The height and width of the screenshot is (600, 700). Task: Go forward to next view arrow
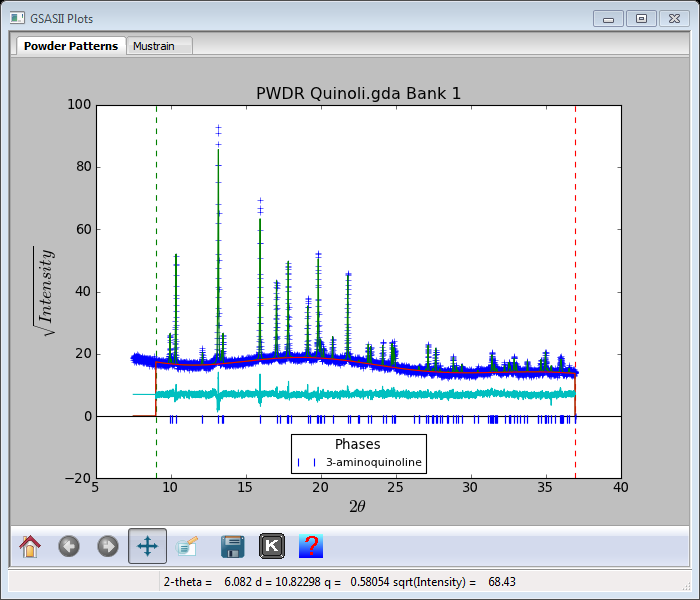coord(108,546)
